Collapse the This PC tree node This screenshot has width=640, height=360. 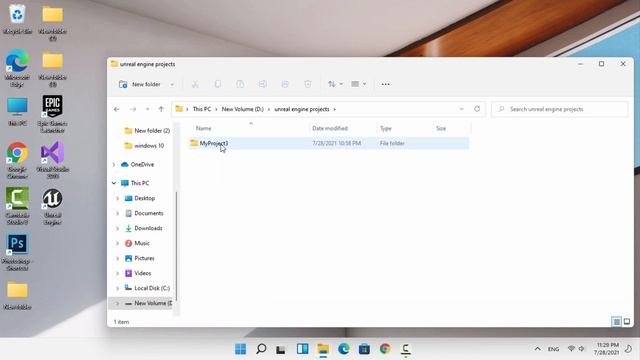click(x=114, y=183)
